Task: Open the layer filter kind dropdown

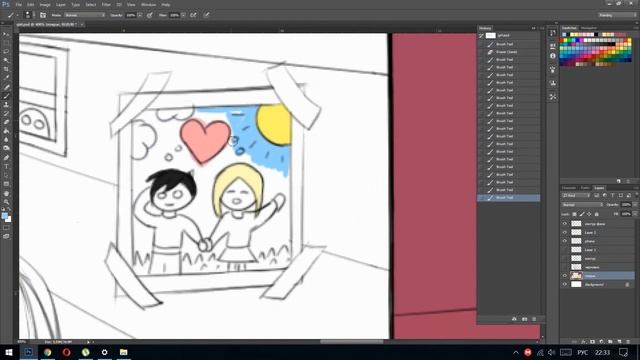Action: pyautogui.click(x=576, y=196)
